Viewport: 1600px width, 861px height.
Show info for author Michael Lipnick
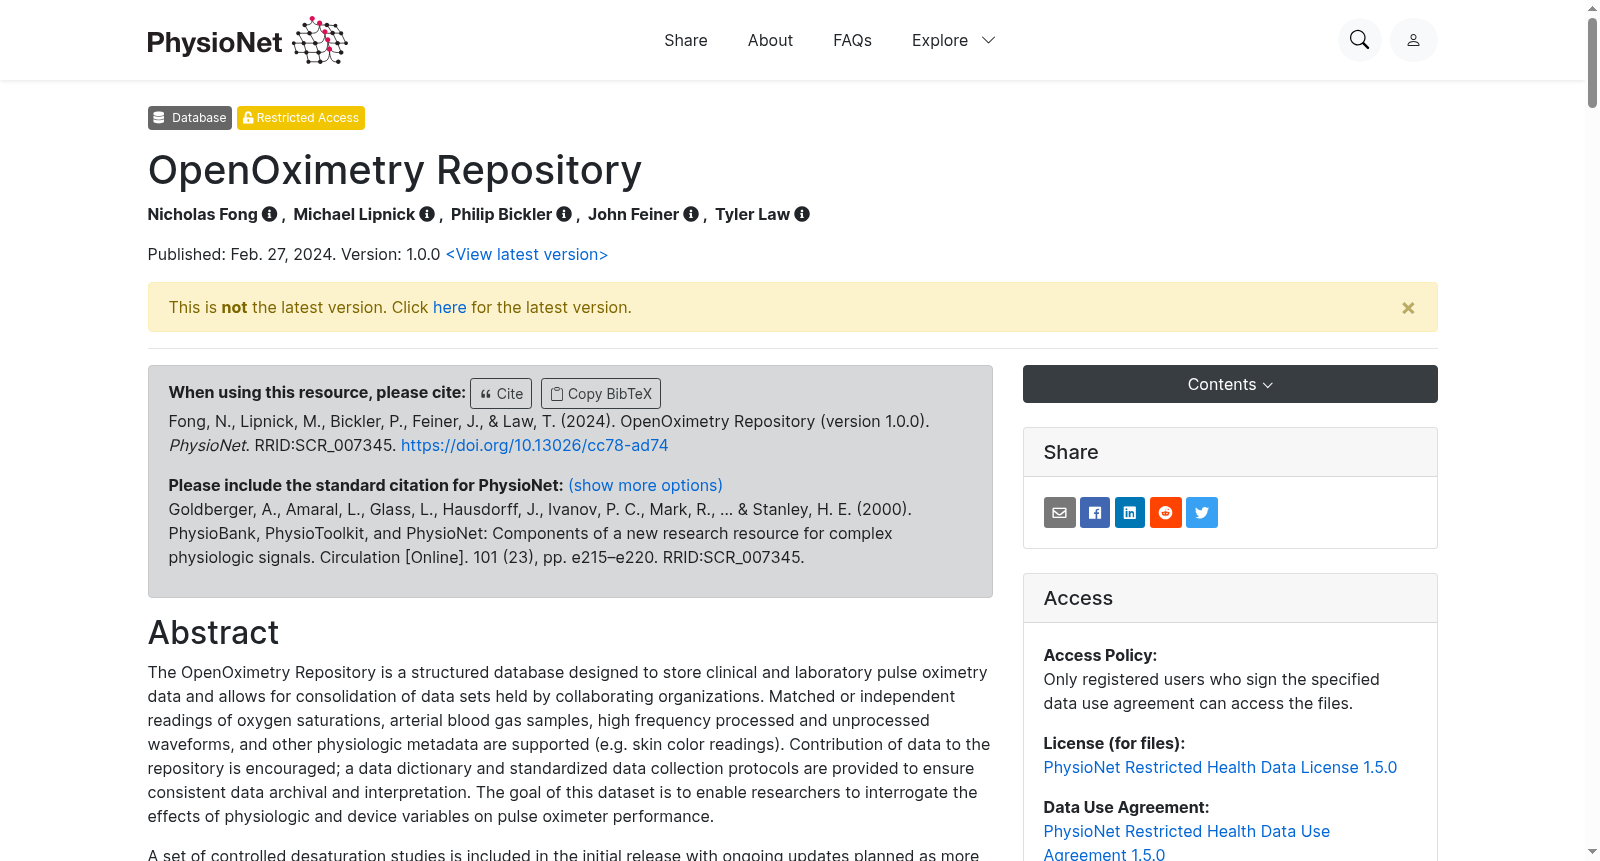coord(427,214)
